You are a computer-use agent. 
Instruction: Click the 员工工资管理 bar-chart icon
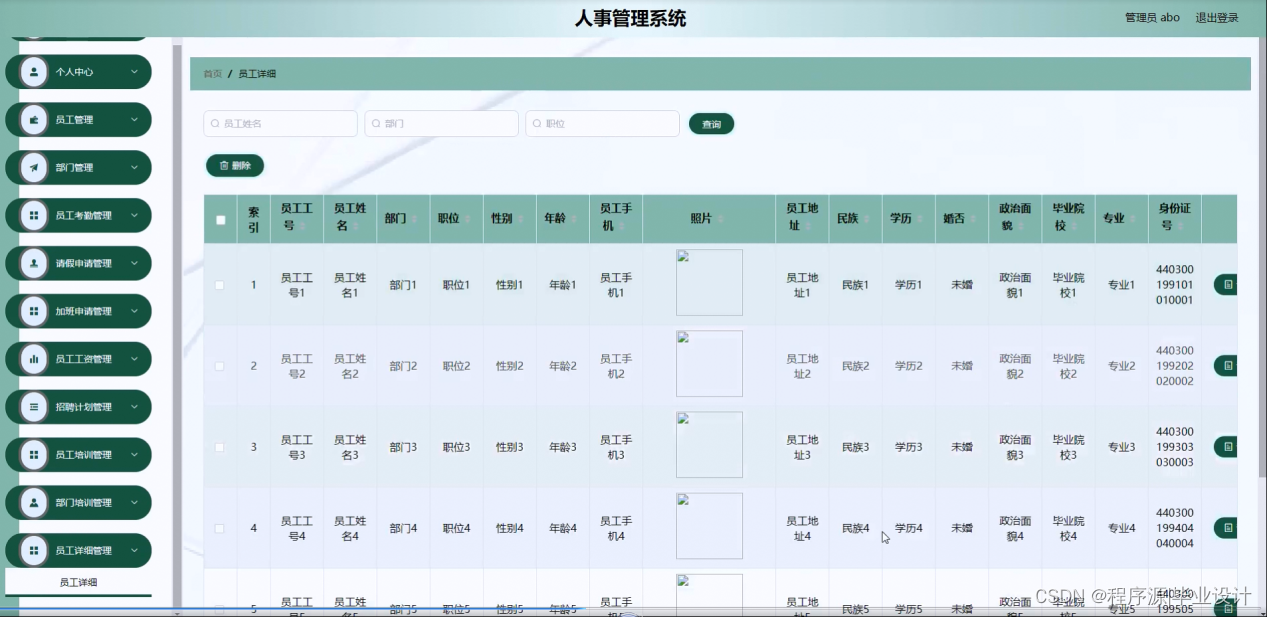point(34,359)
